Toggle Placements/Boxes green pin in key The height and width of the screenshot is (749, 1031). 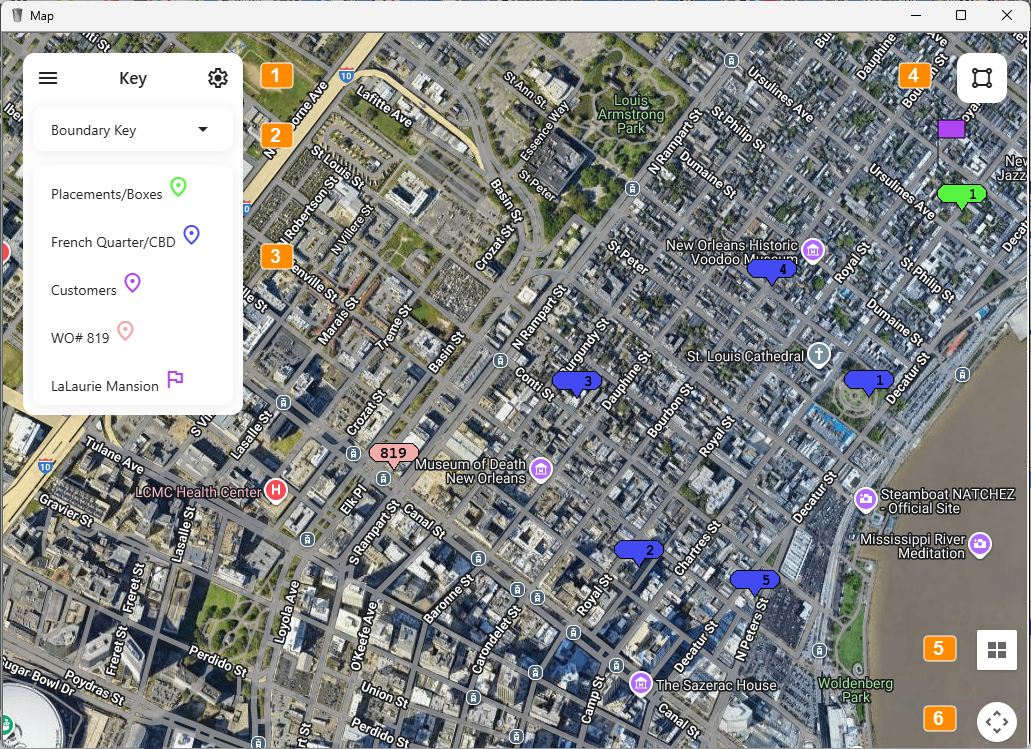(178, 187)
